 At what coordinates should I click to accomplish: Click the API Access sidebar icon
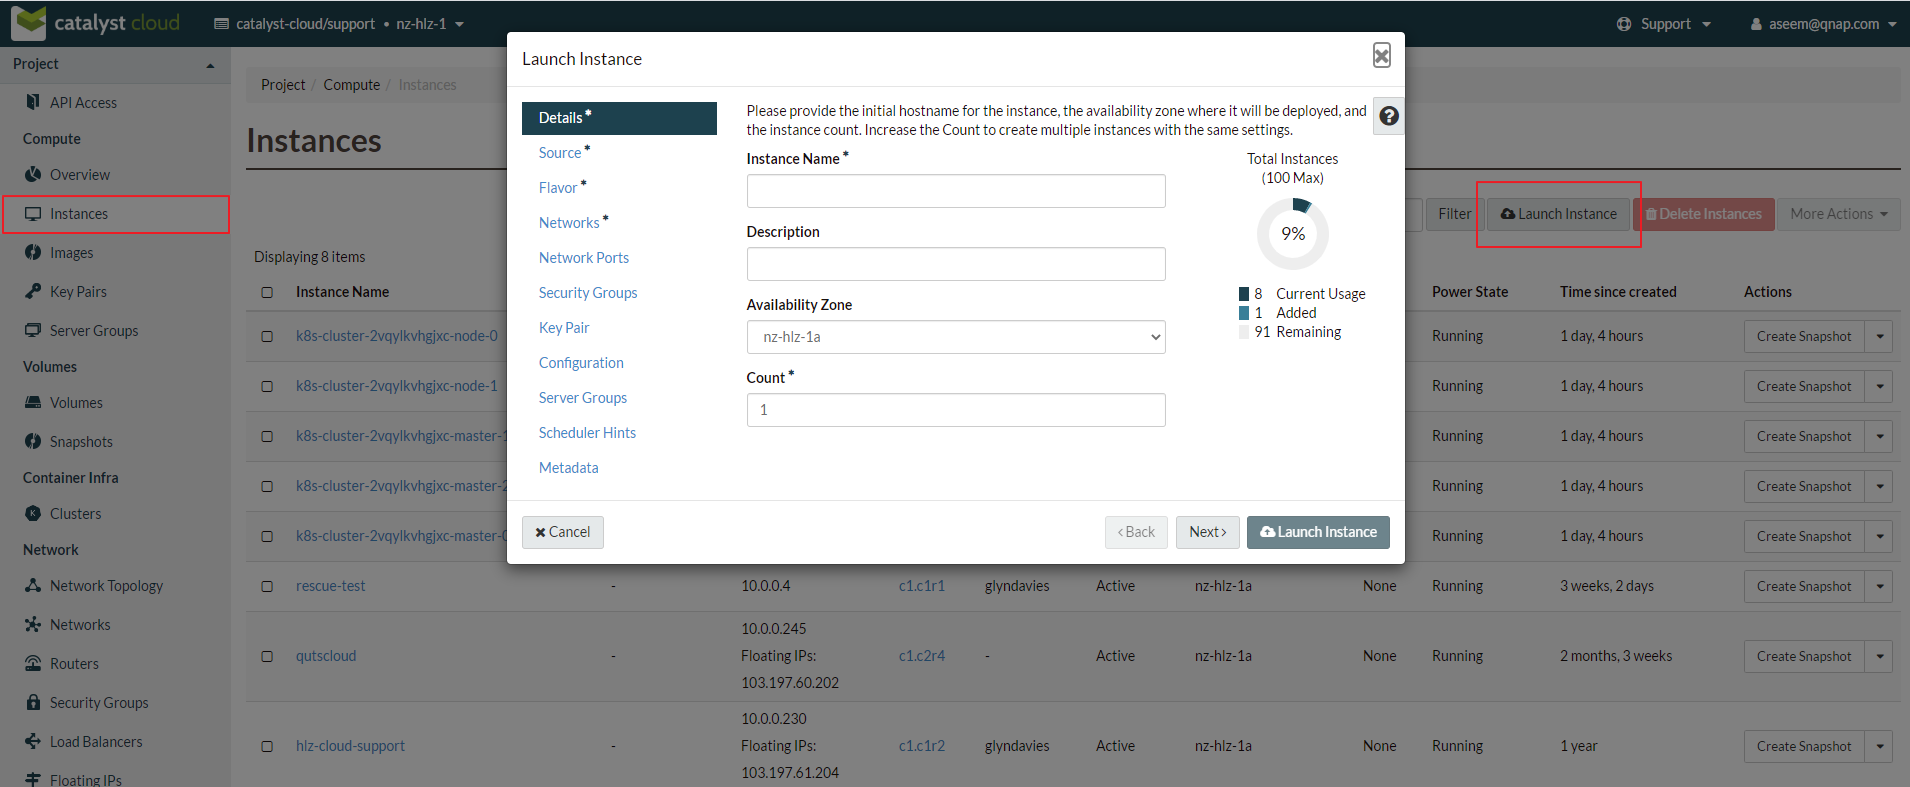[33, 102]
